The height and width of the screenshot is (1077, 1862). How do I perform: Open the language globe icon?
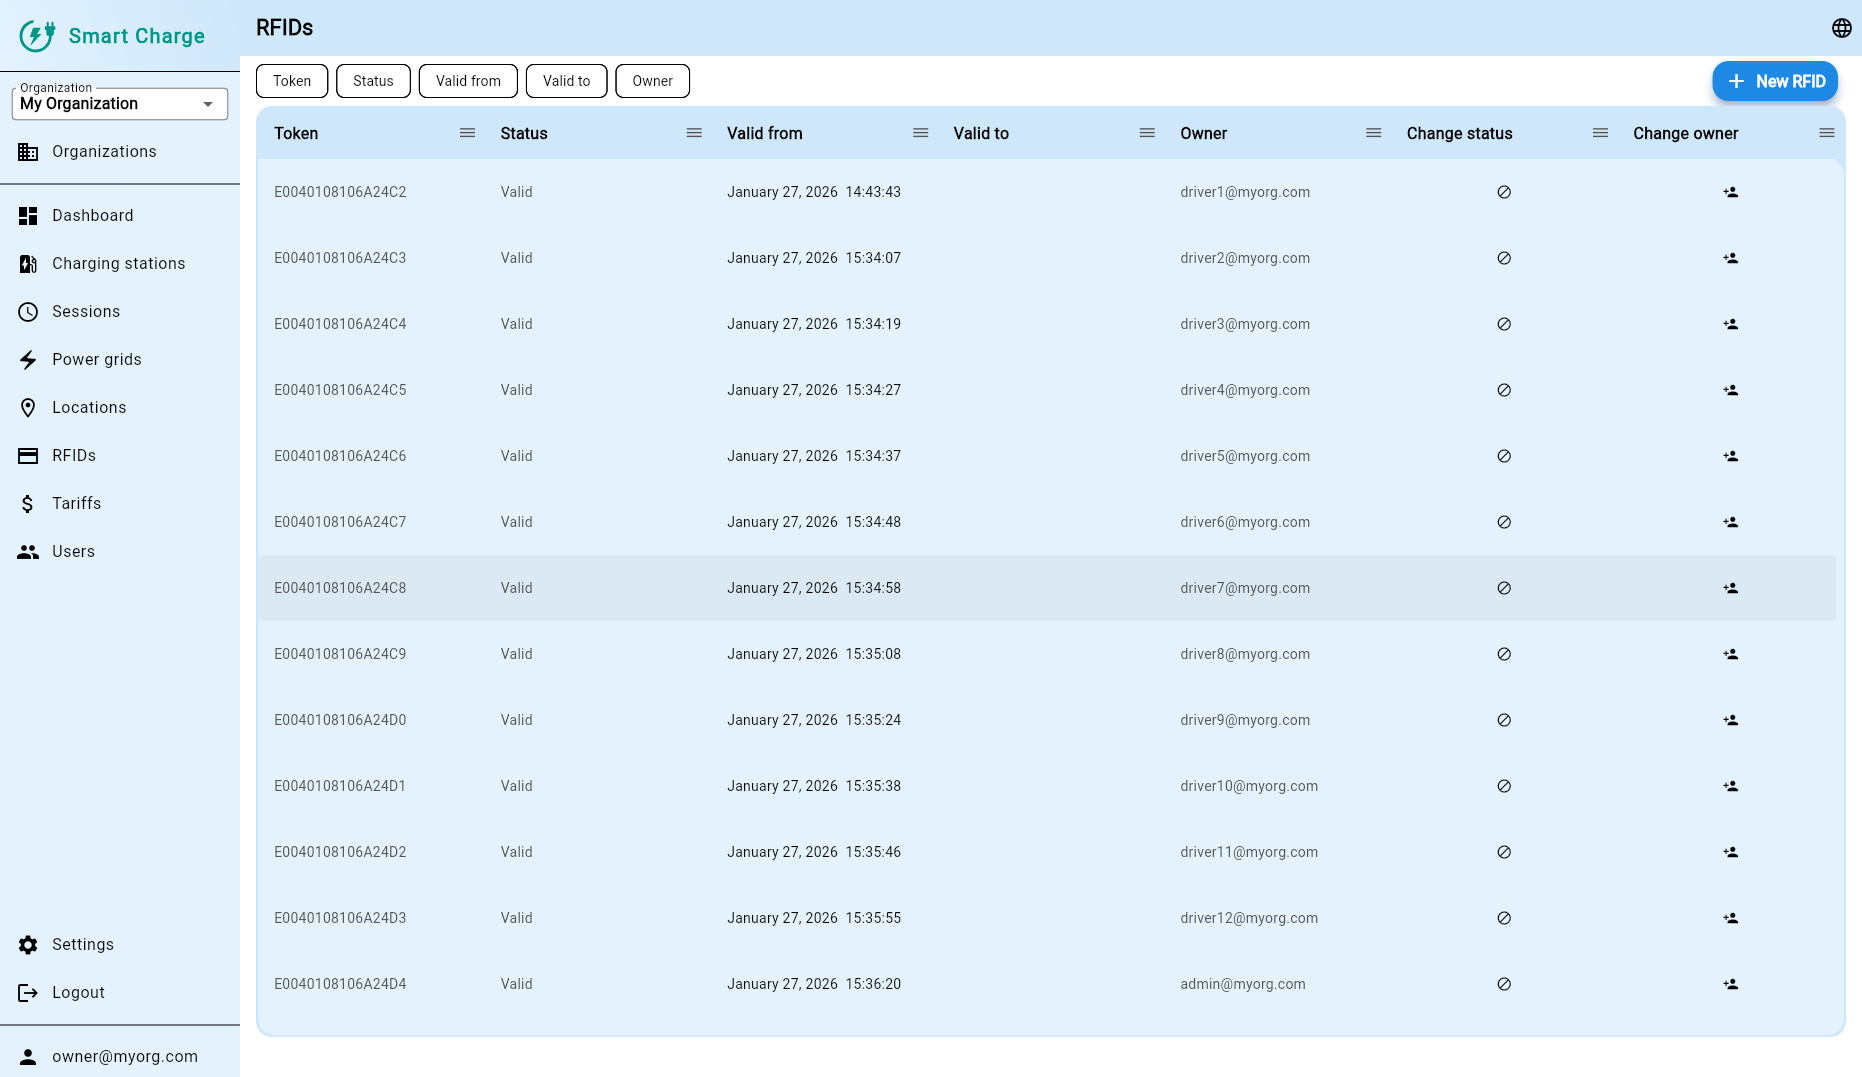point(1841,28)
